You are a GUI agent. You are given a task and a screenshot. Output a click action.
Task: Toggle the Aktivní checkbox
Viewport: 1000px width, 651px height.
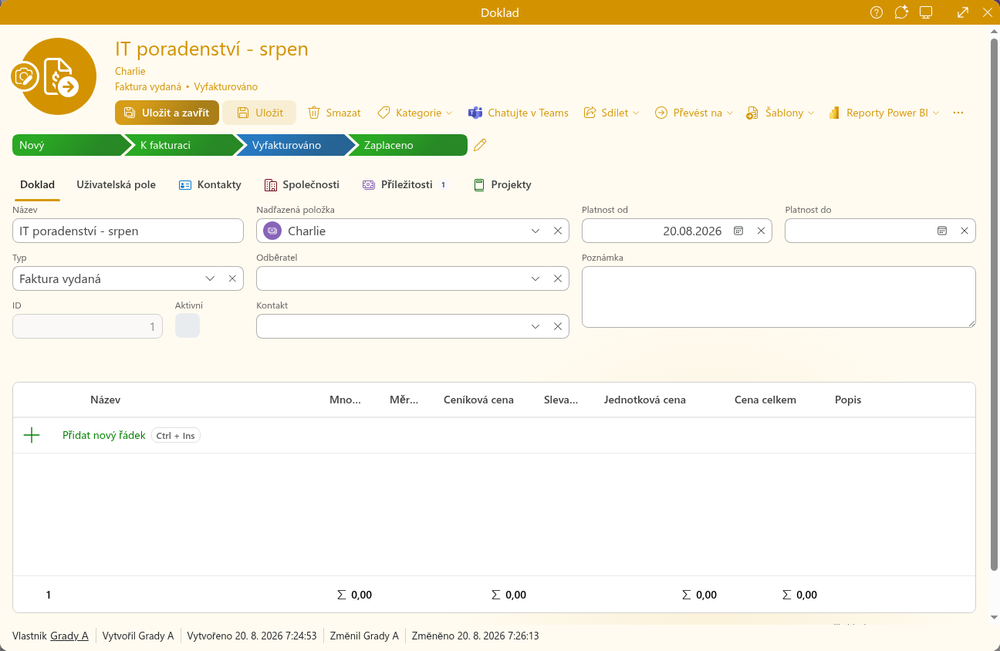click(188, 326)
